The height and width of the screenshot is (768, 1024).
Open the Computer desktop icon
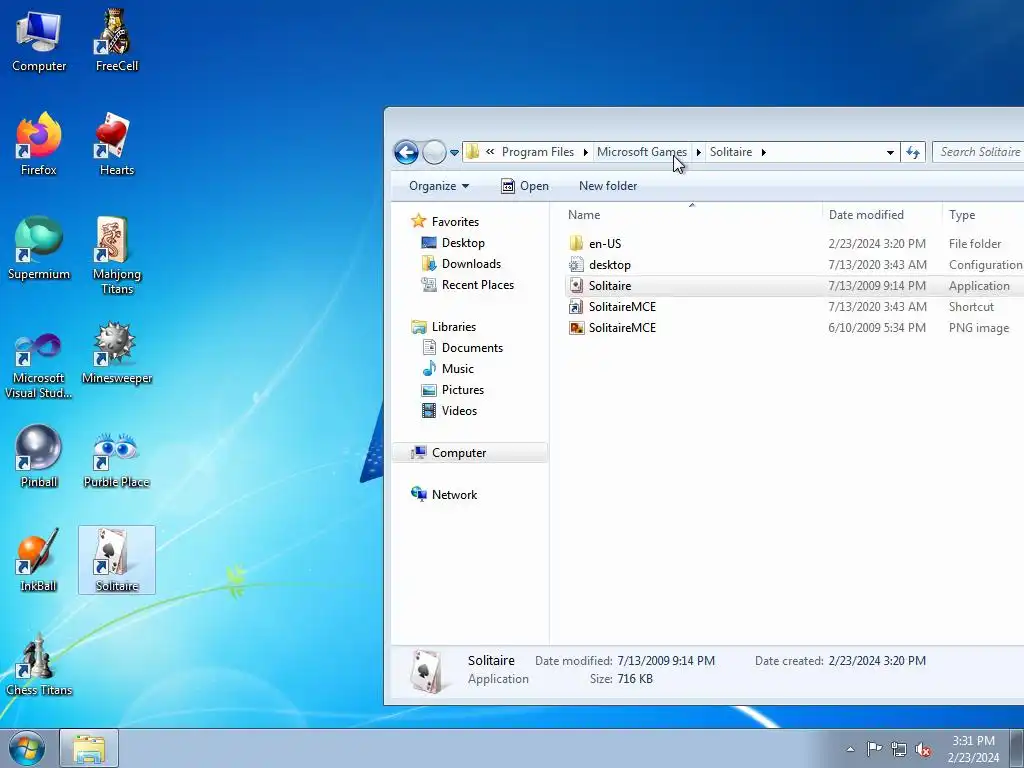coord(39,40)
